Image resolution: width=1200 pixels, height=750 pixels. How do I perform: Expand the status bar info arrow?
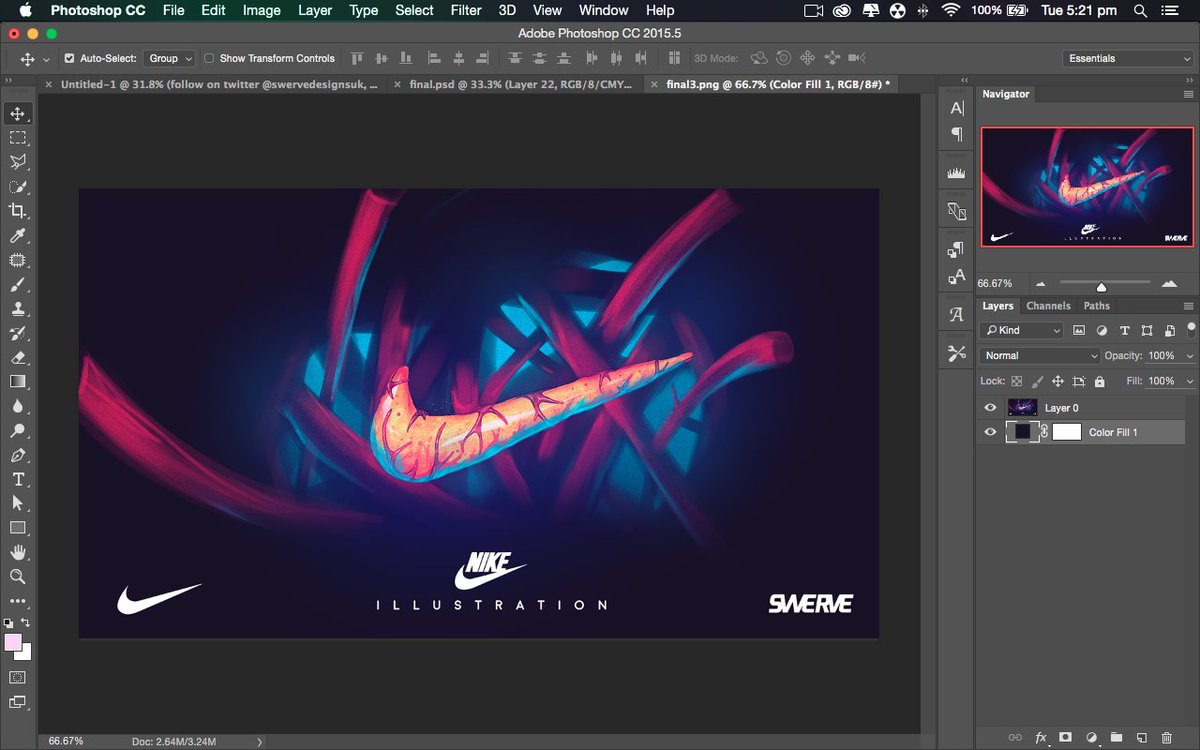point(260,742)
